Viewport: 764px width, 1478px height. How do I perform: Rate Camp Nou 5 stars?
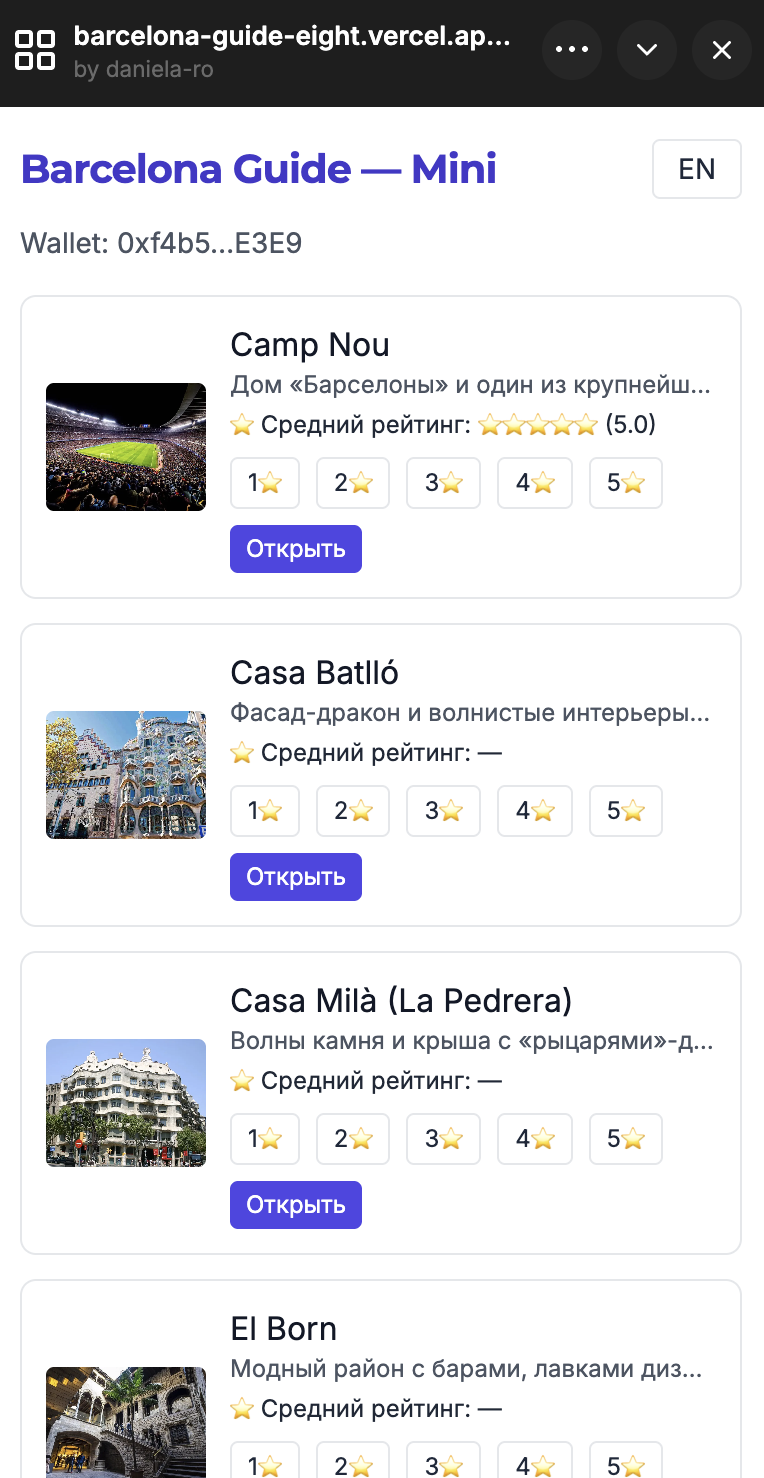click(626, 483)
